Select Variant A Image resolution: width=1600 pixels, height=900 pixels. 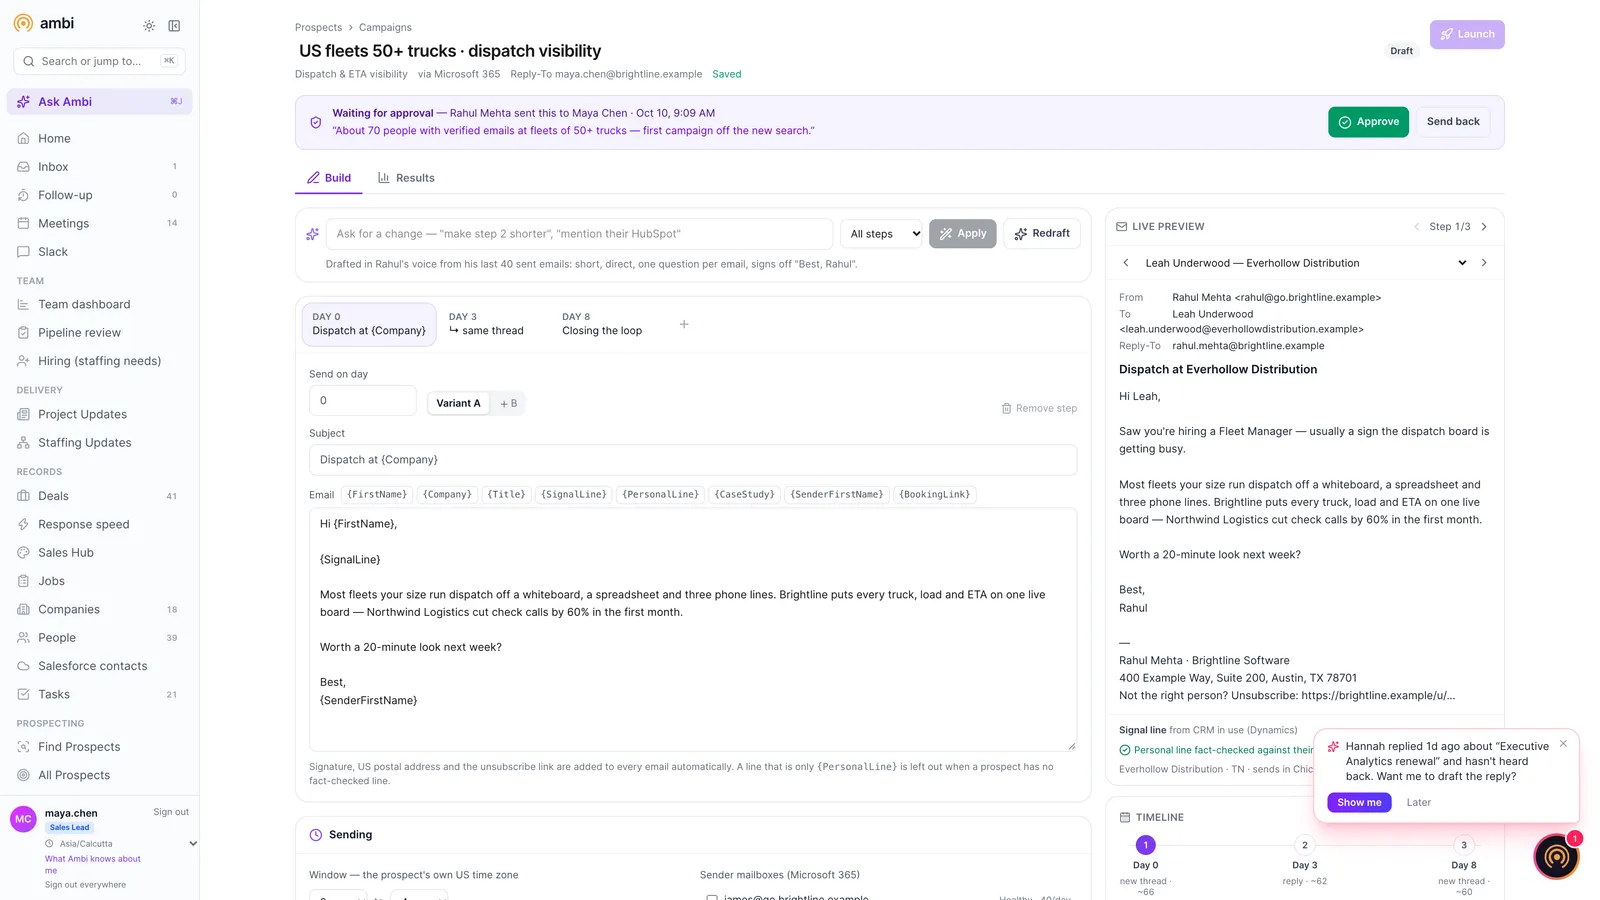458,403
